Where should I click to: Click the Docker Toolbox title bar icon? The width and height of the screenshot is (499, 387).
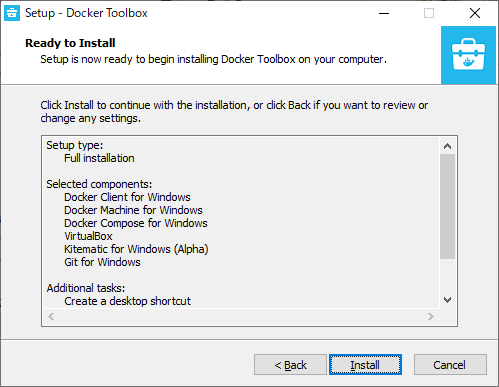(12, 13)
